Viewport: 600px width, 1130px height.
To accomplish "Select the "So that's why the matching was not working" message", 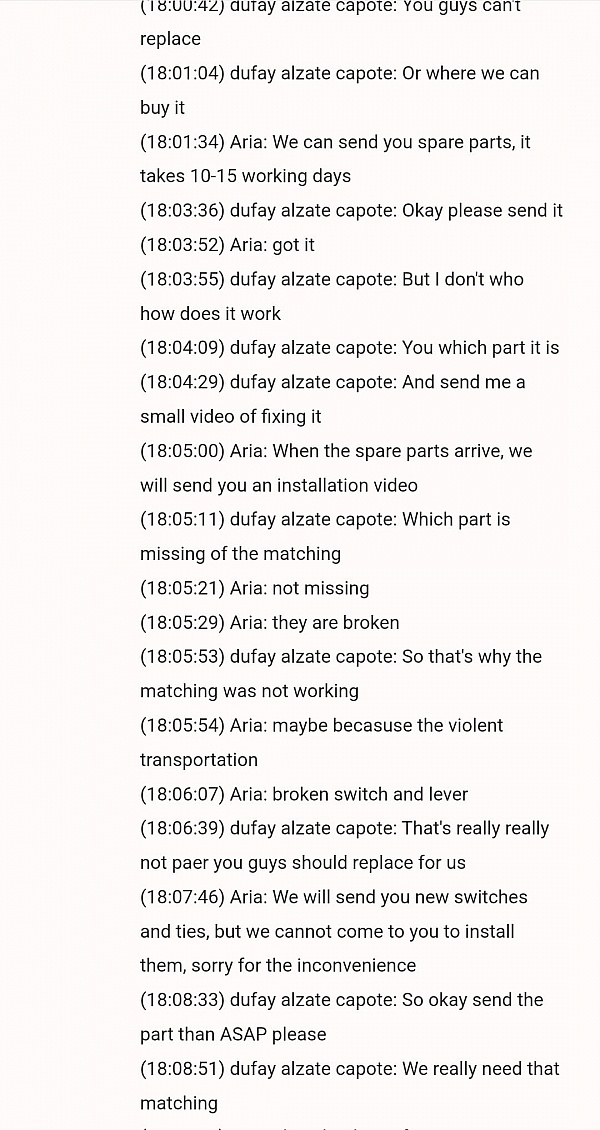I will tap(340, 673).
